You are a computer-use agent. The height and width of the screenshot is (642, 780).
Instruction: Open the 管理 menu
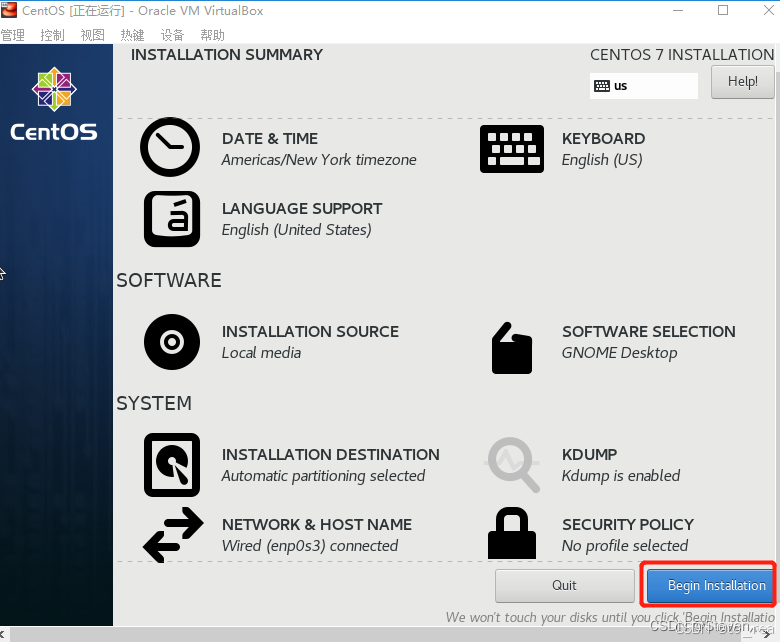pos(12,35)
